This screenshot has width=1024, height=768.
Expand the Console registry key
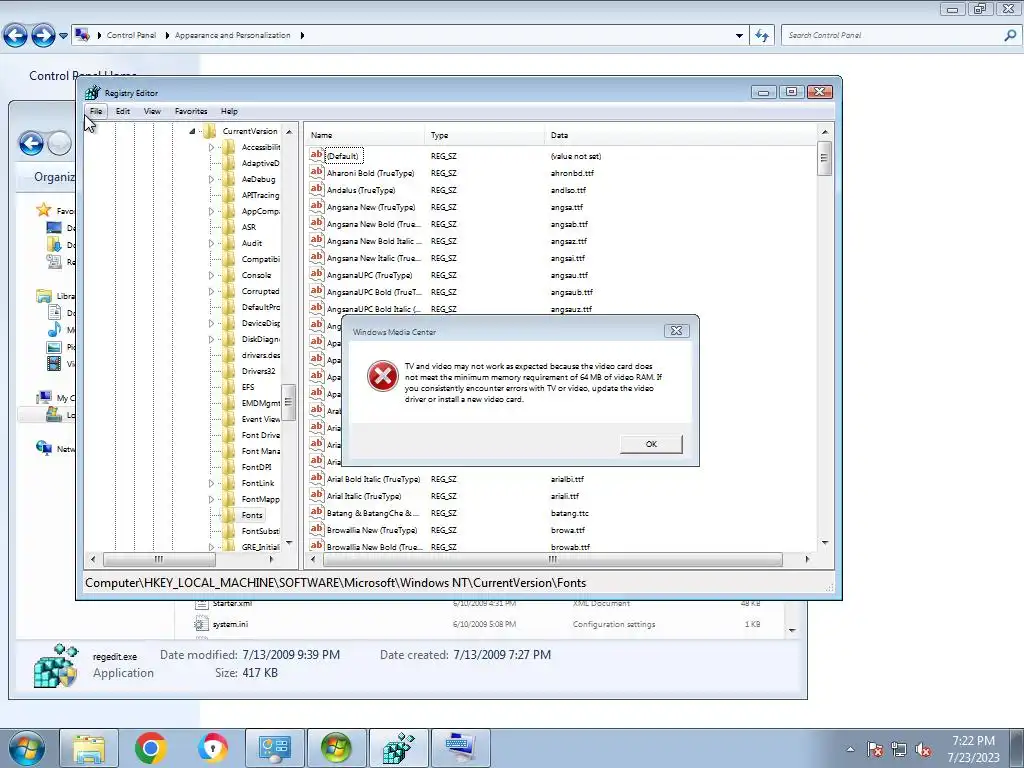(x=211, y=276)
